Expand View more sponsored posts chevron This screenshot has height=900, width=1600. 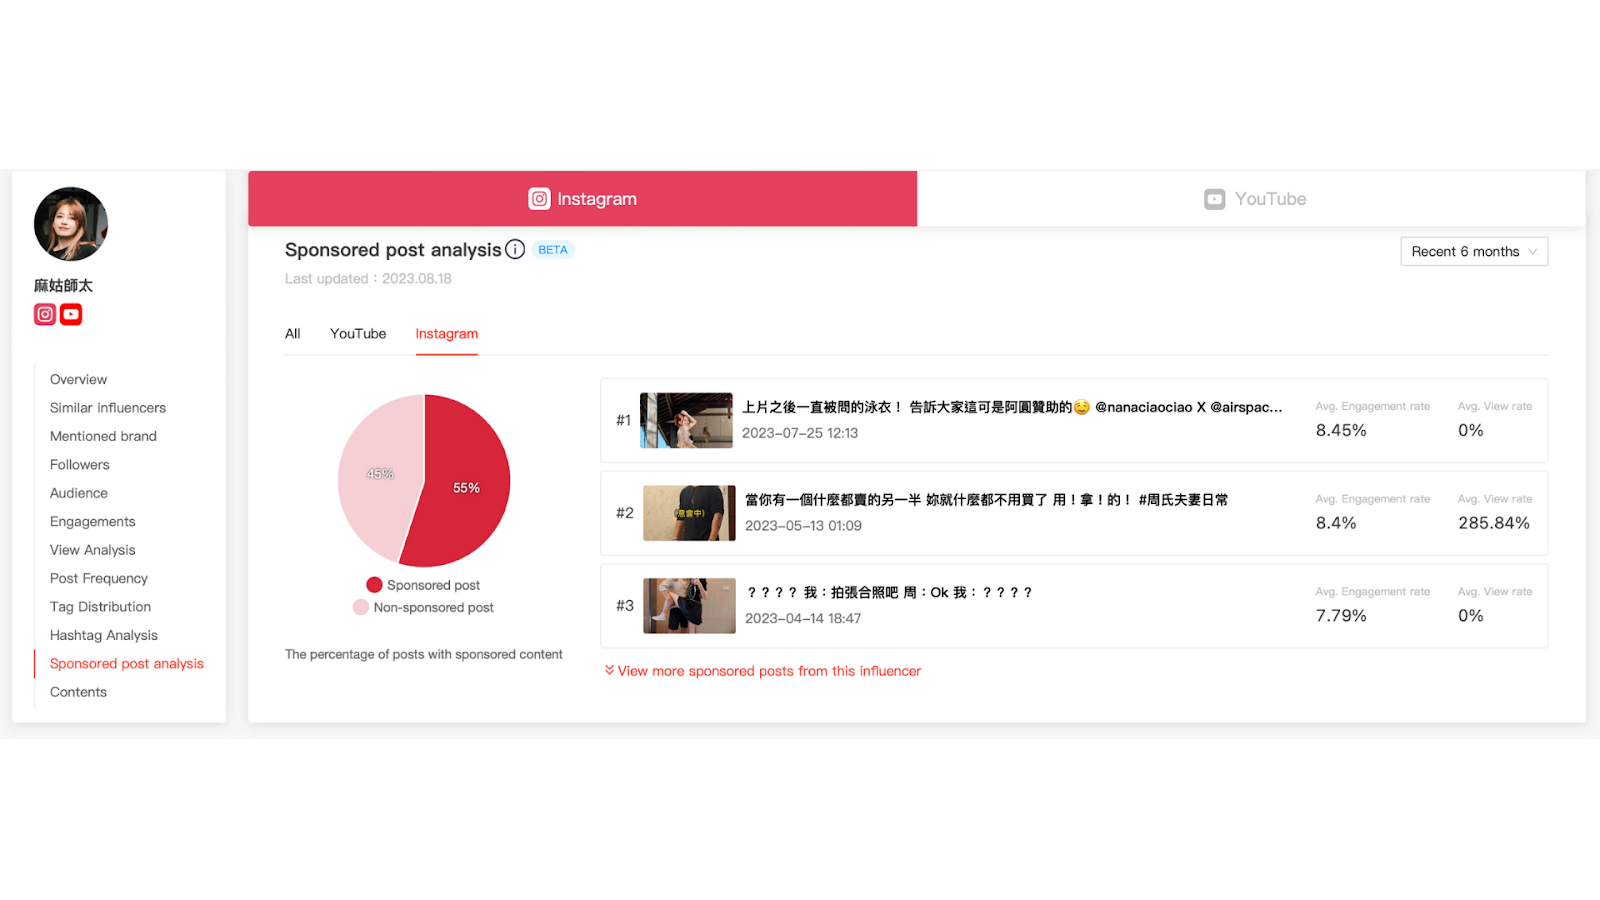tap(609, 670)
